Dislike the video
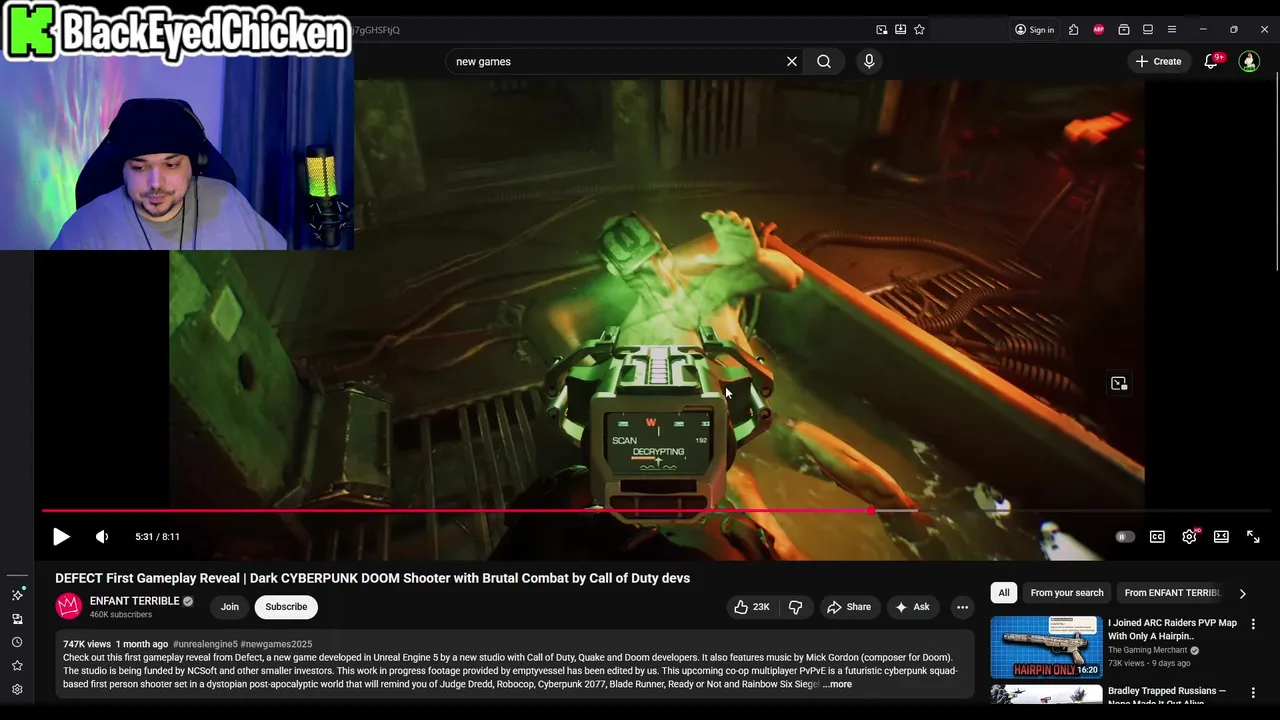This screenshot has height=720, width=1280. 796,607
